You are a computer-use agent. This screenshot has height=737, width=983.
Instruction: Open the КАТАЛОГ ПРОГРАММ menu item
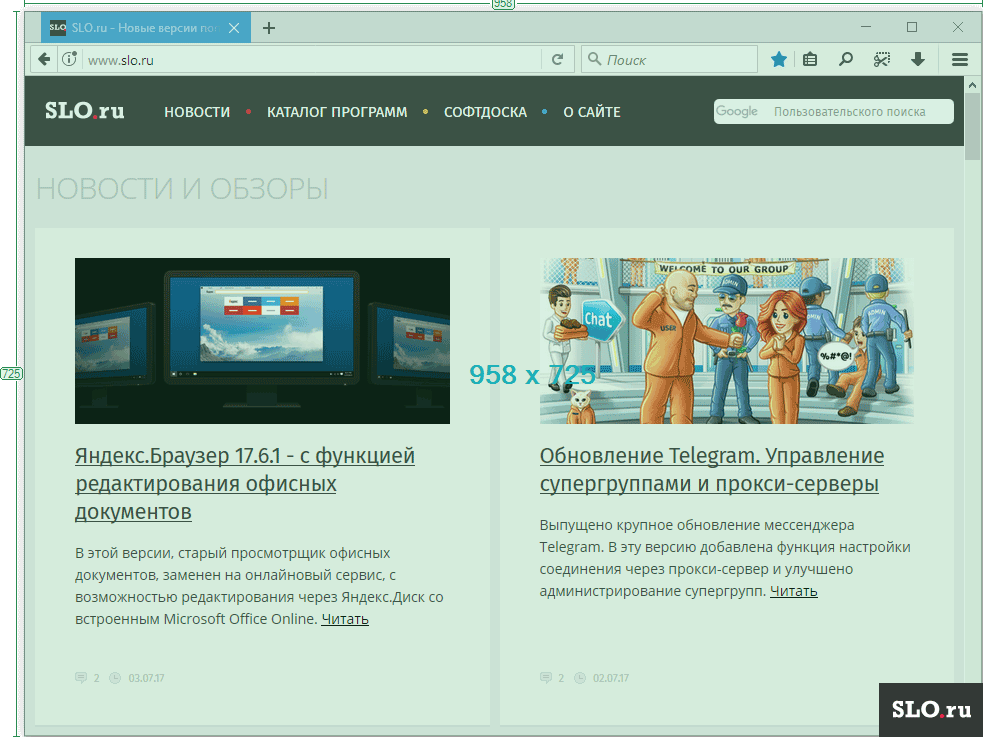[x=337, y=112]
